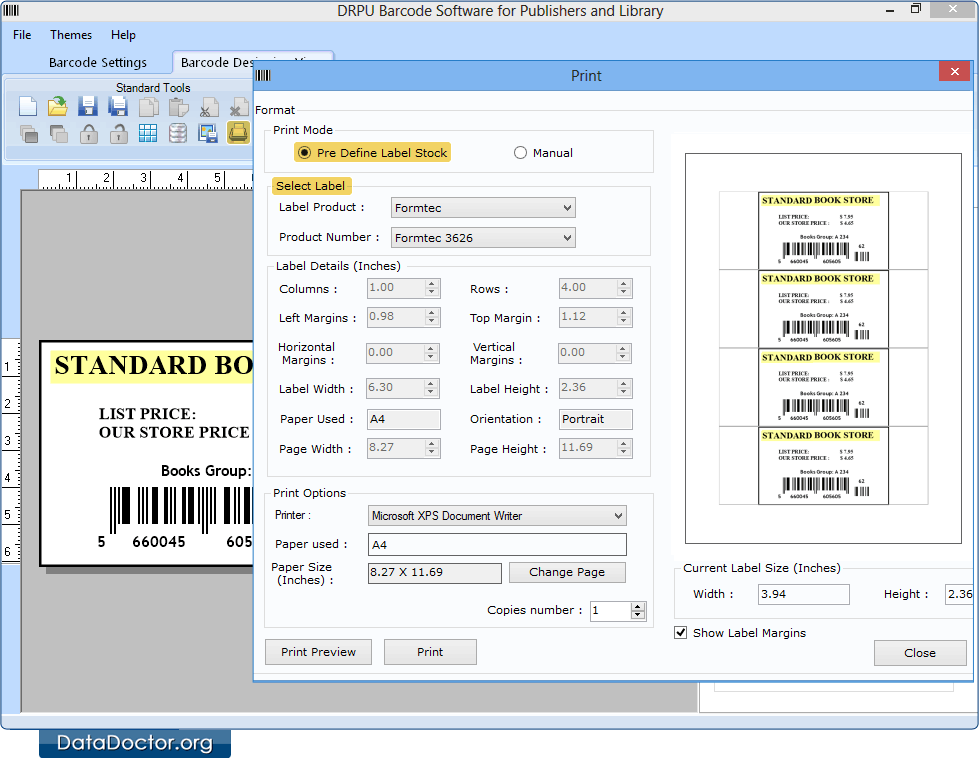Switch to the Barcode Settings tab
Image resolution: width=979 pixels, height=758 pixels.
coord(98,62)
